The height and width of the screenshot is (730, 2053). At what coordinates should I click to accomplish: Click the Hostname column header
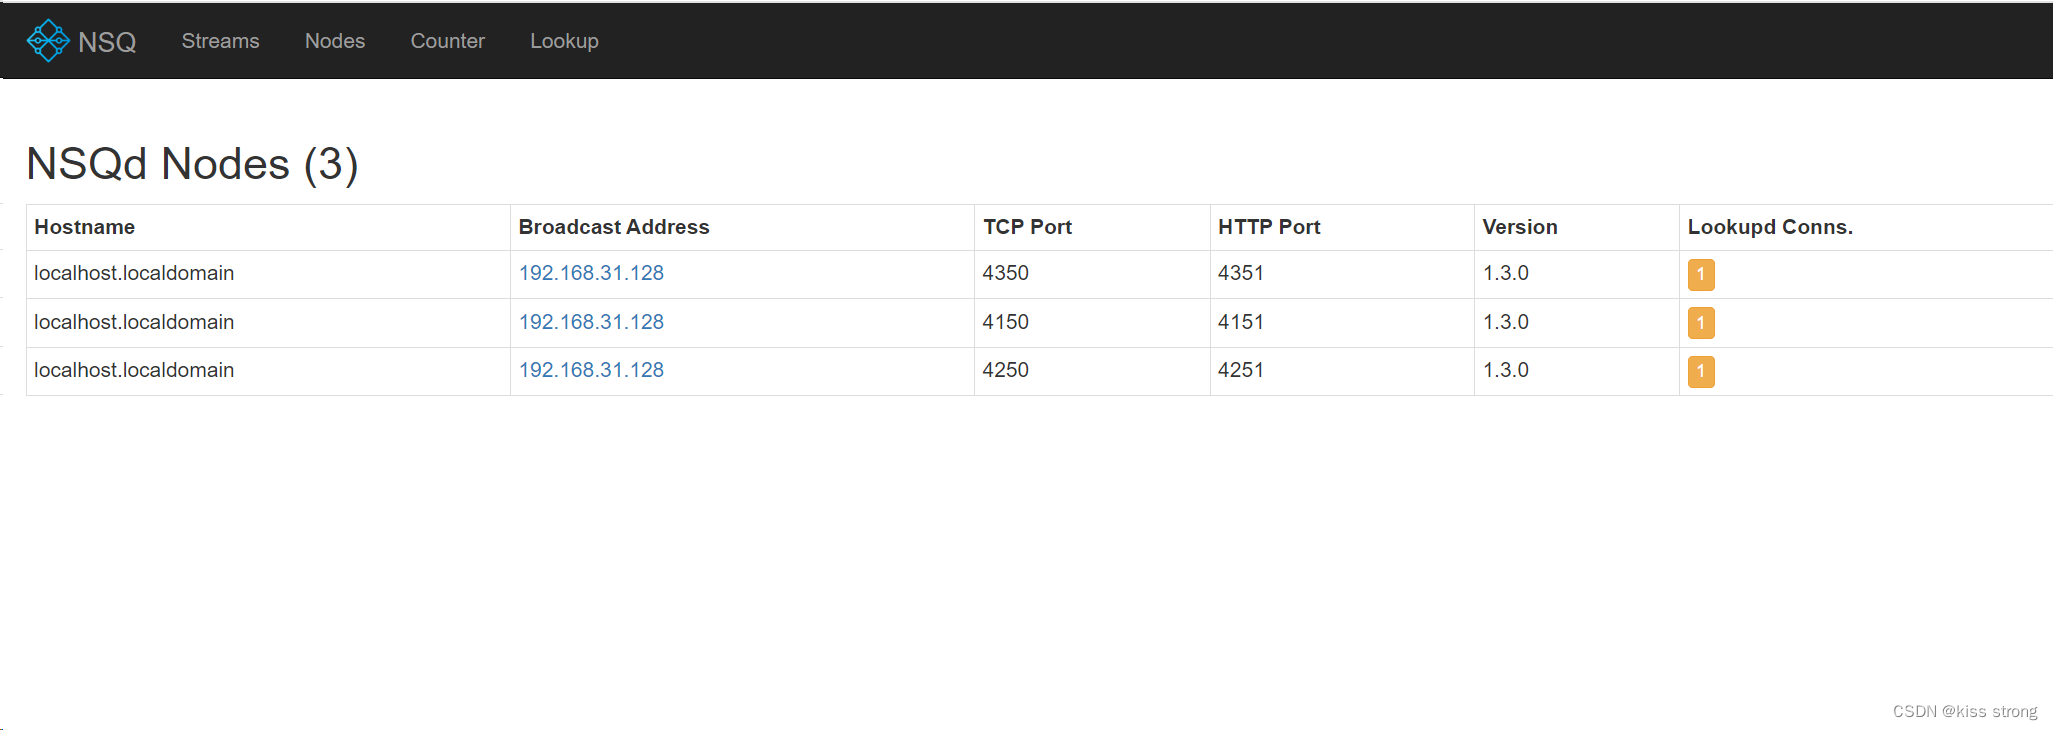(85, 227)
